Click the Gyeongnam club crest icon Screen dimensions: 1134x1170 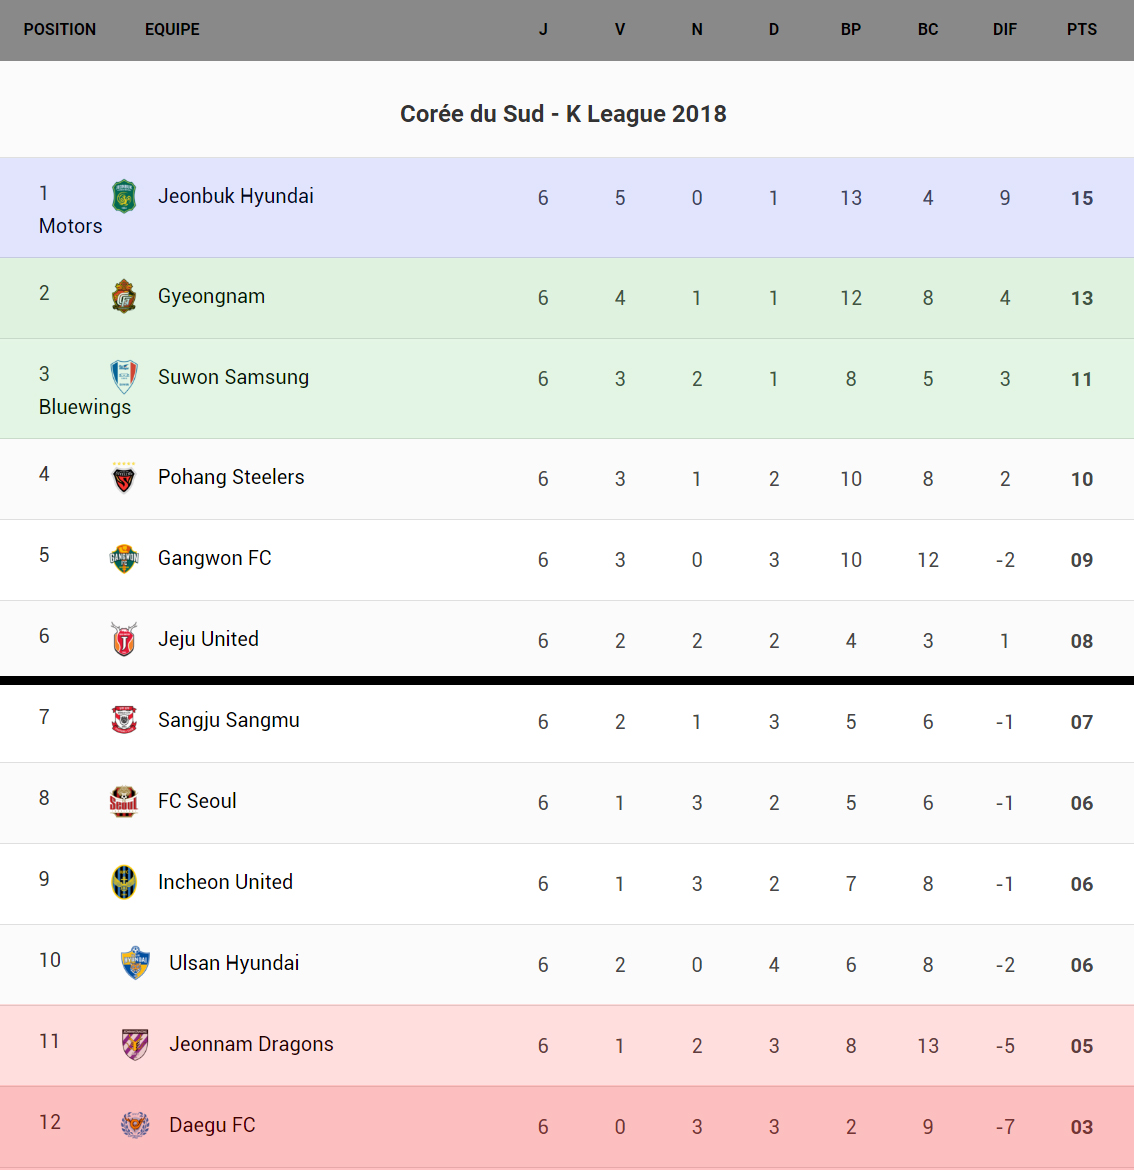[124, 296]
